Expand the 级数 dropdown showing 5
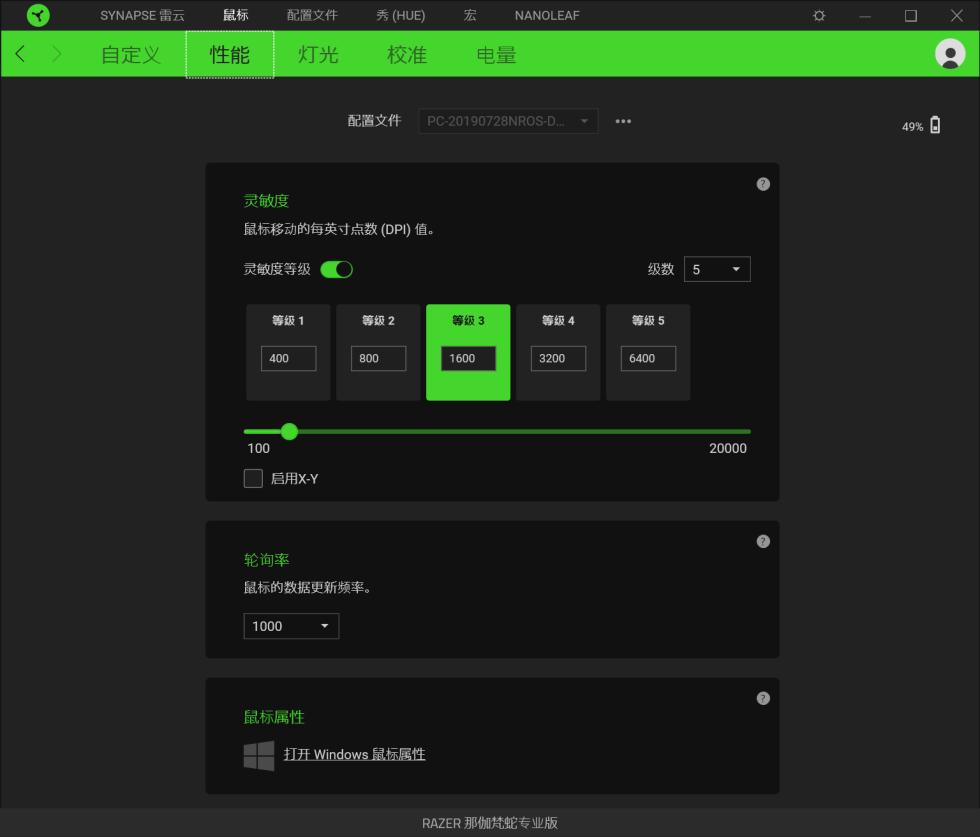The image size is (980, 837). pos(717,269)
